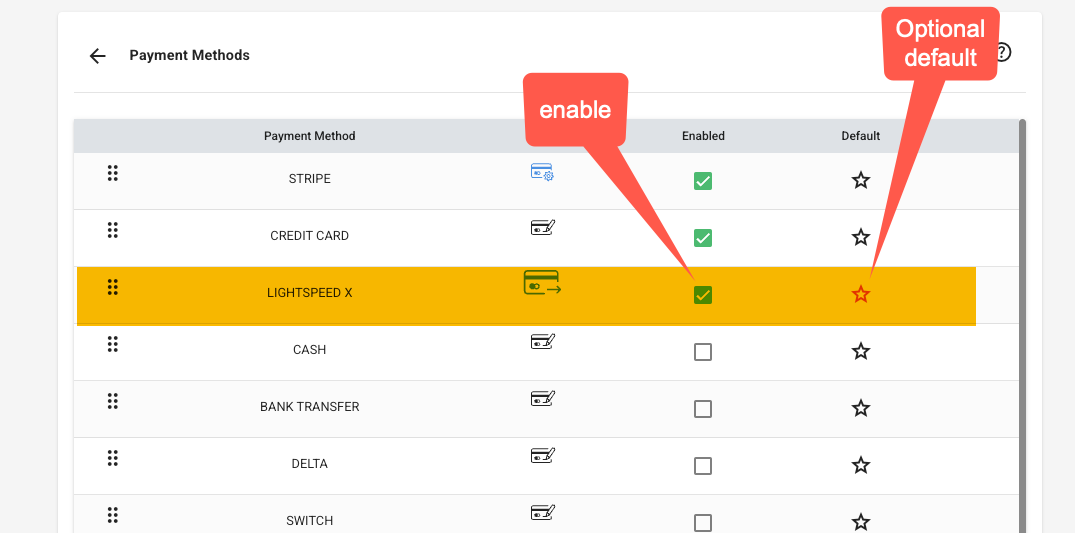Uncheck the CREDIT CARD enabled checkbox

pyautogui.click(x=703, y=238)
